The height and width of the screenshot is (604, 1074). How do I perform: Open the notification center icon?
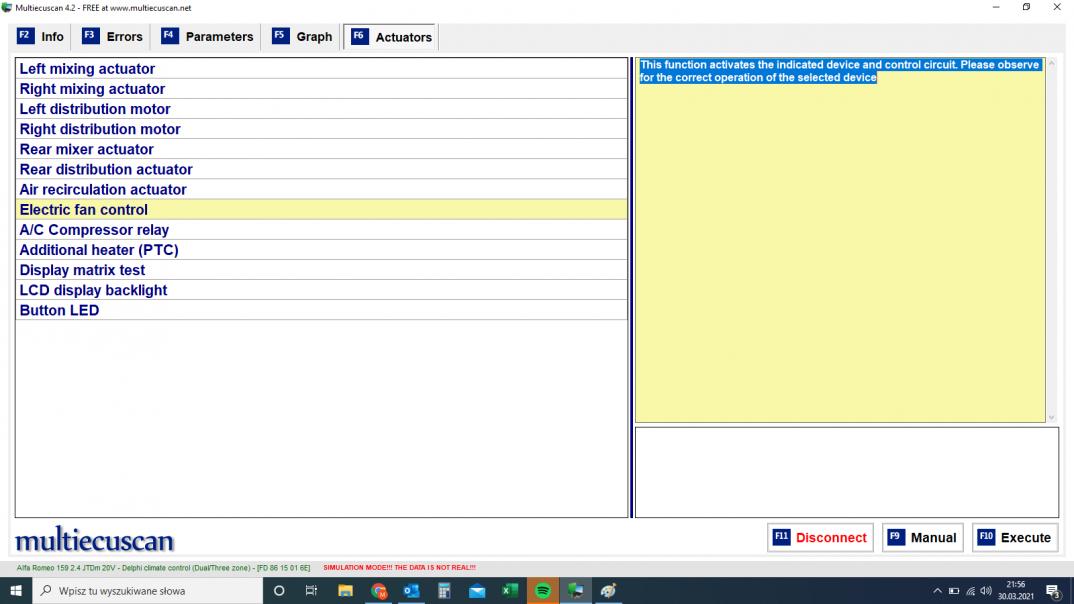(x=1053, y=591)
